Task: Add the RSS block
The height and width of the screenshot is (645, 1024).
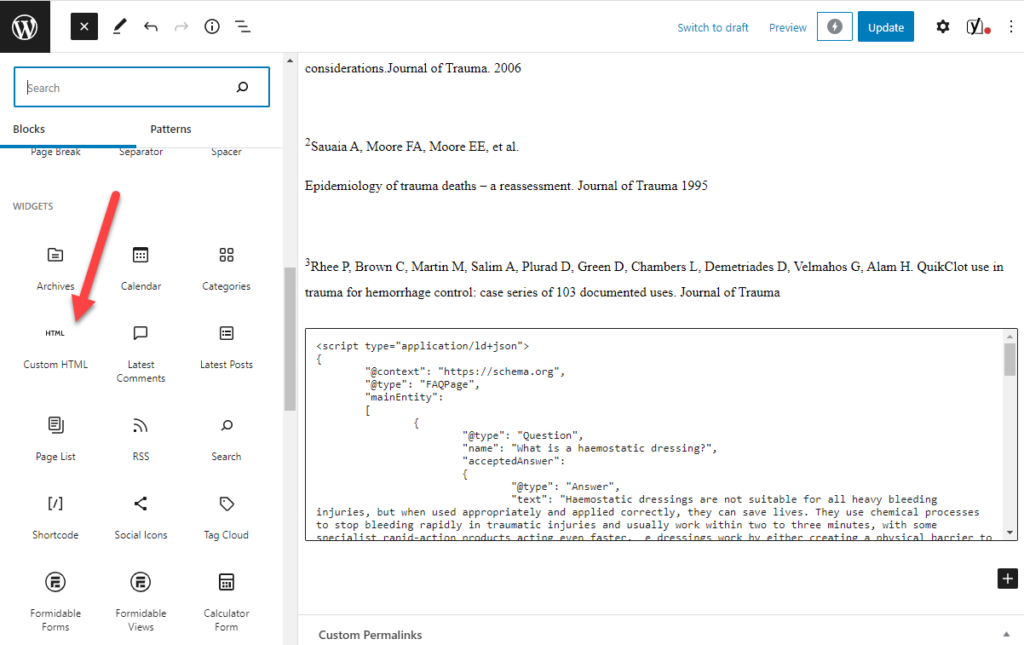Action: click(x=141, y=437)
